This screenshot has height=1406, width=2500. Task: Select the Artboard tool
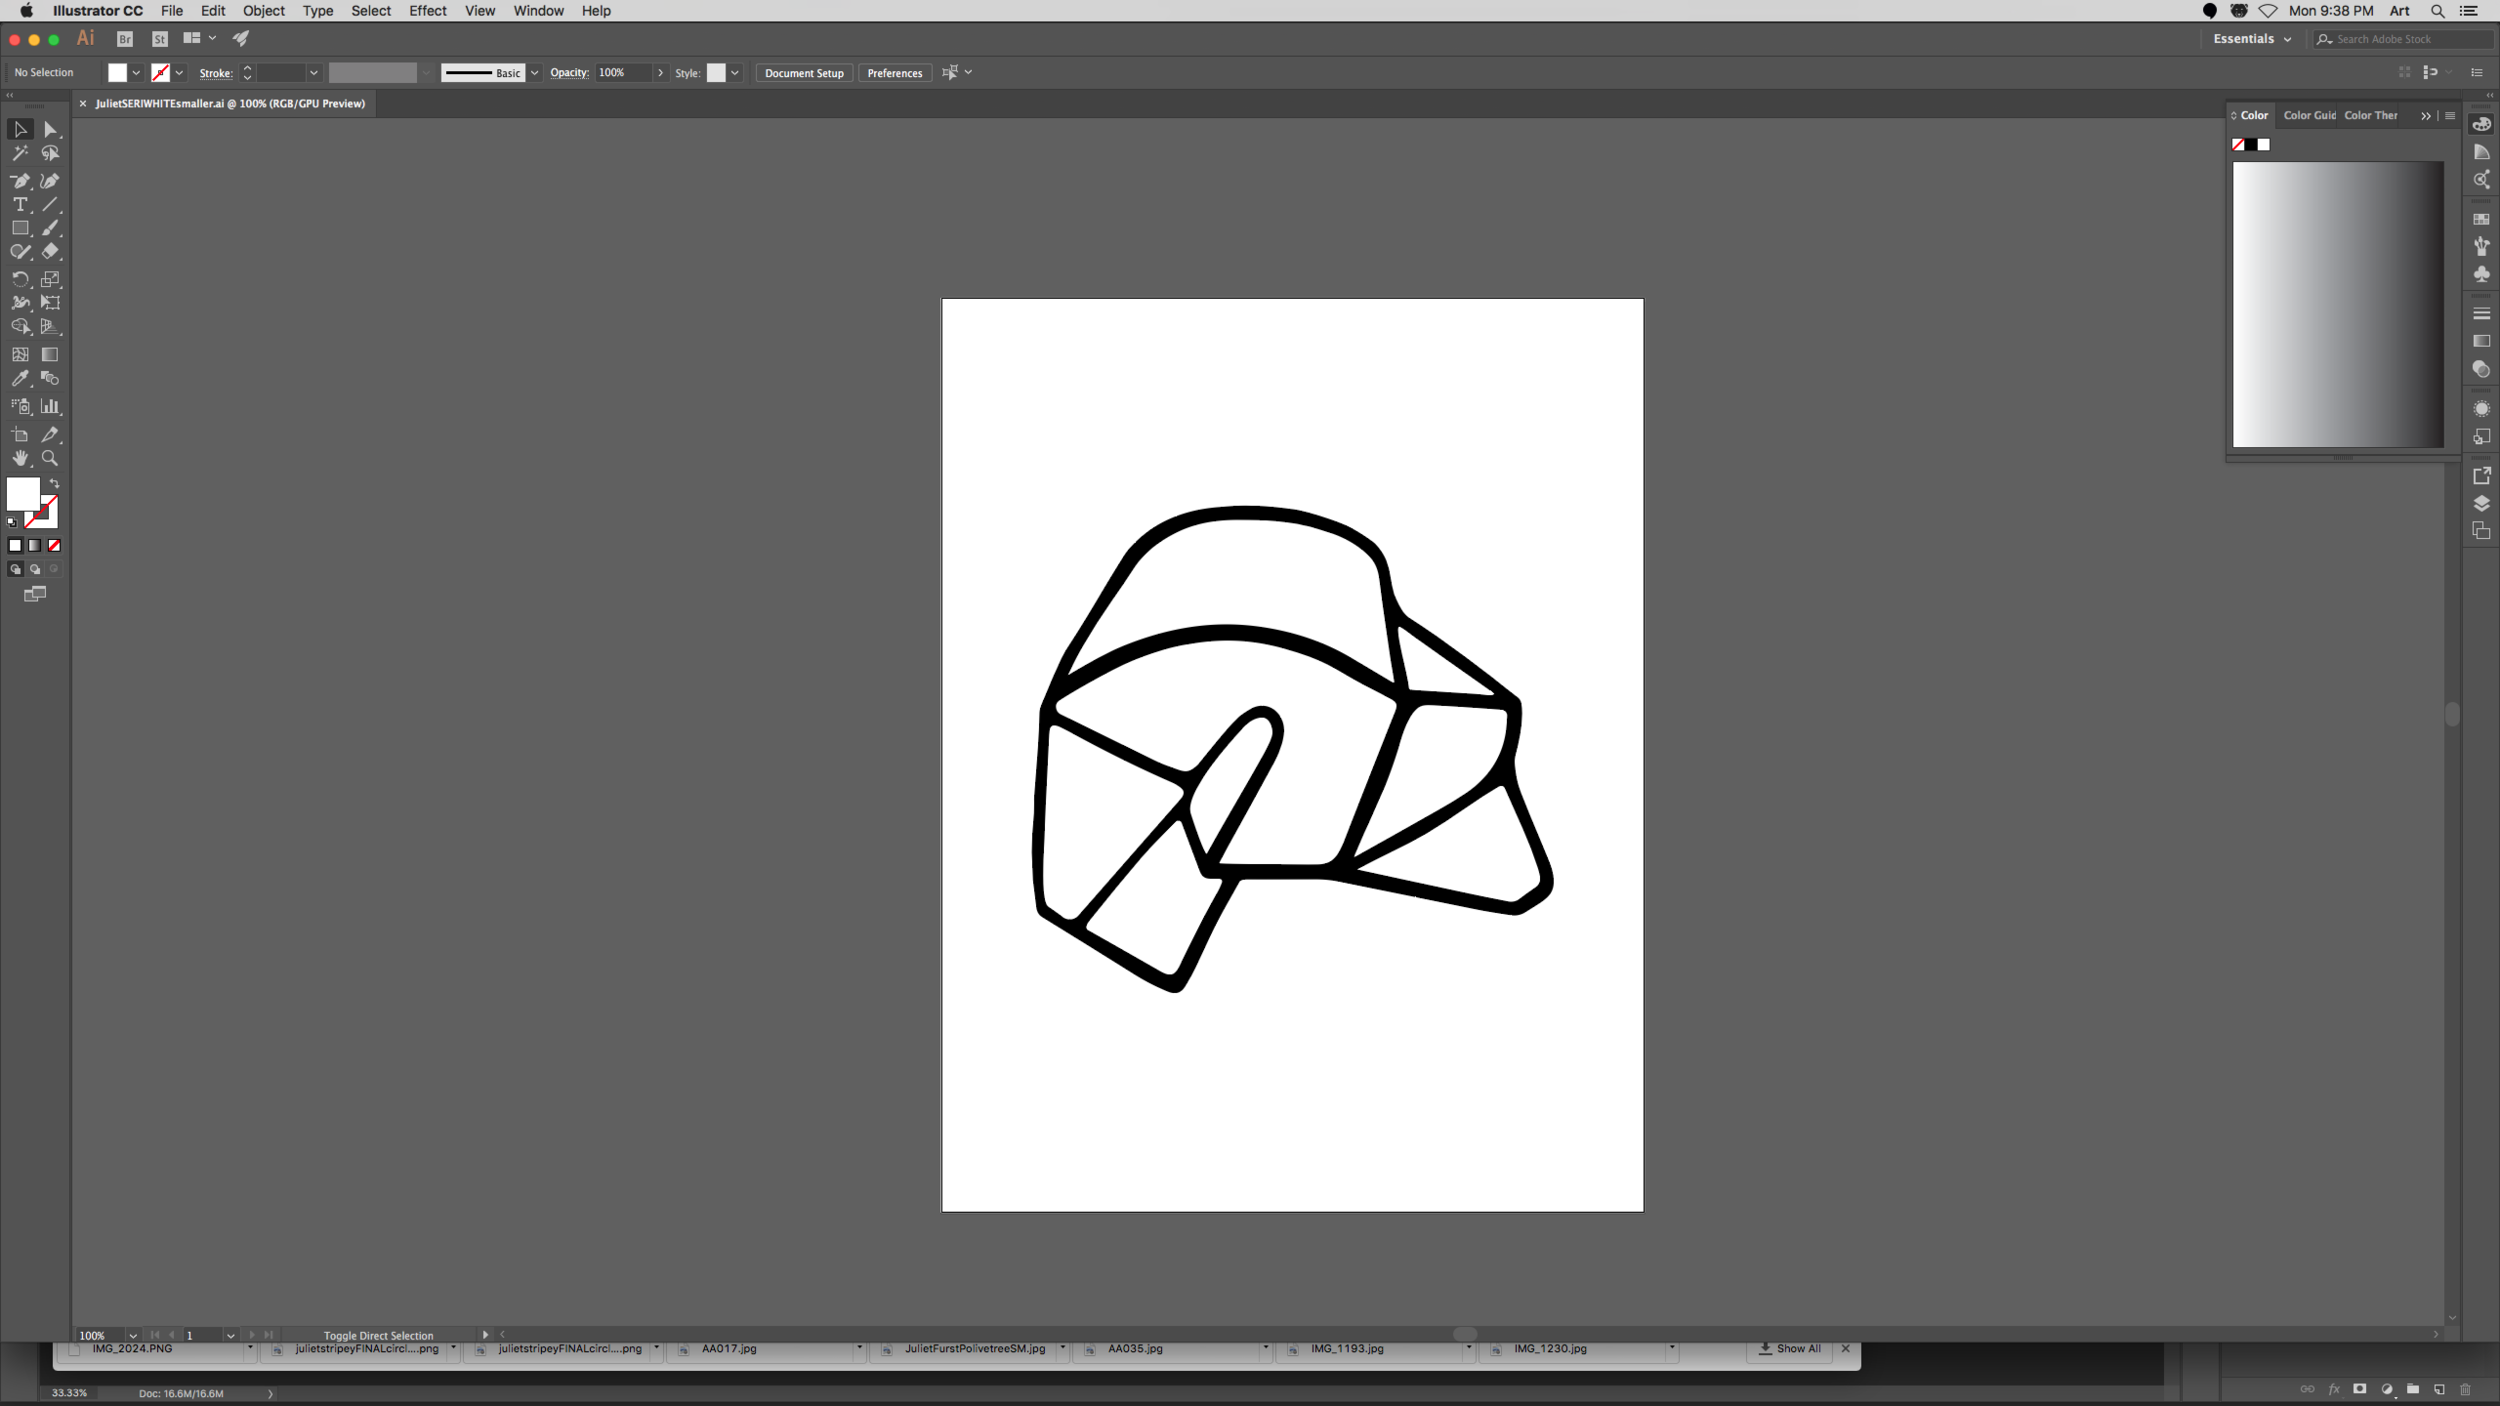20,435
